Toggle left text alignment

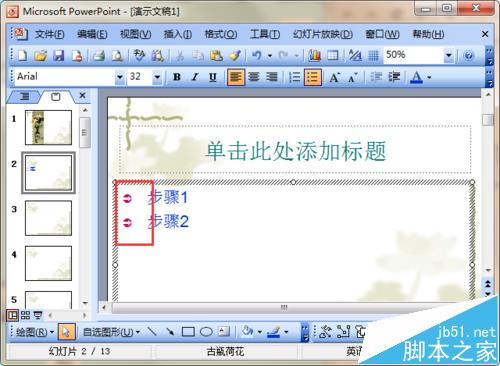click(x=236, y=77)
